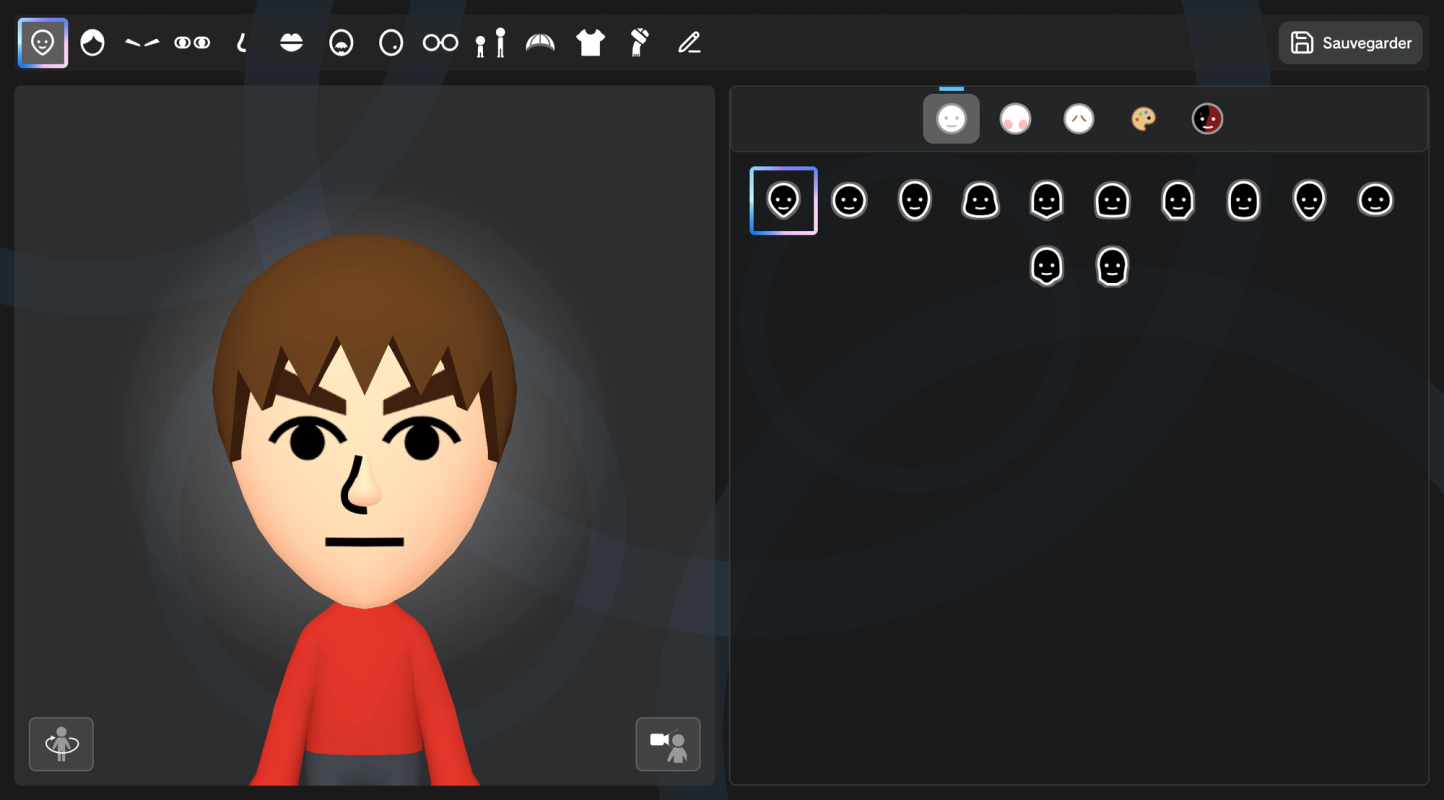The width and height of the screenshot is (1444, 800).
Task: Choose the ninth face shape in top row
Action: [x=1309, y=201]
